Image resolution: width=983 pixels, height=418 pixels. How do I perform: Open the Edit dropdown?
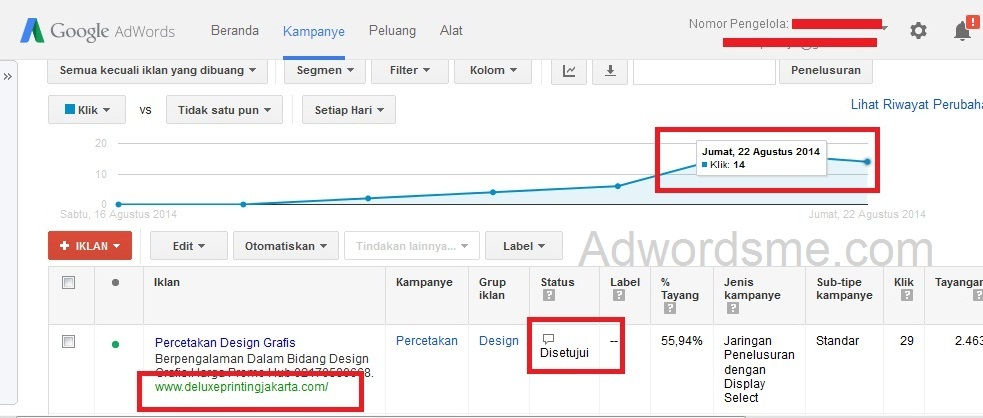click(189, 246)
